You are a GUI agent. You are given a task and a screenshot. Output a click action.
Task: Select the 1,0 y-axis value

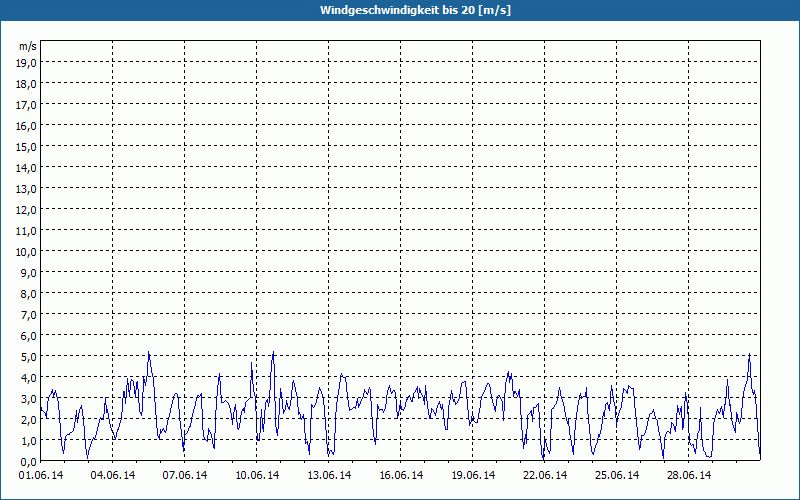[29, 441]
